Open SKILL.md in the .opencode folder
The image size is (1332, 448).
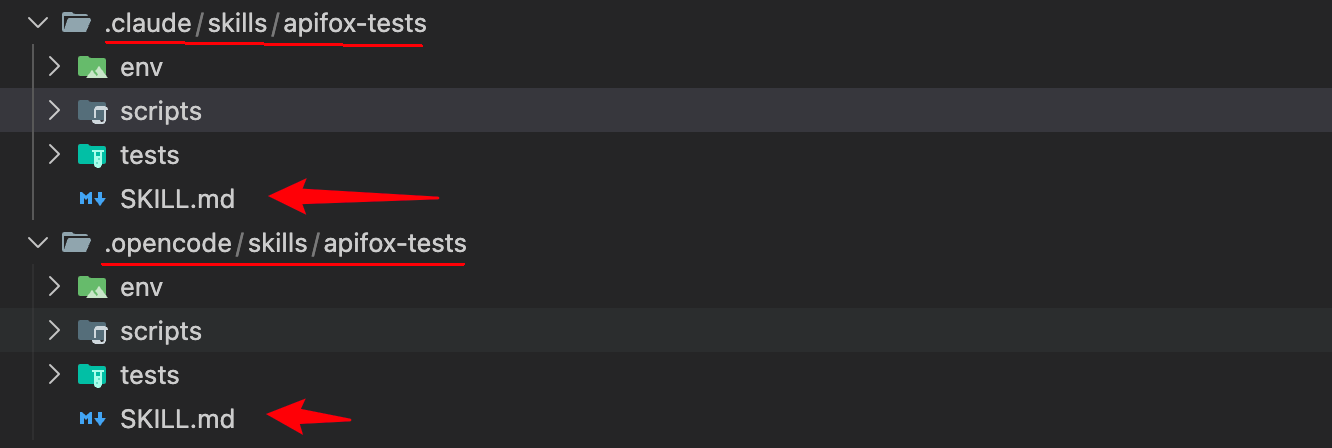point(177,419)
